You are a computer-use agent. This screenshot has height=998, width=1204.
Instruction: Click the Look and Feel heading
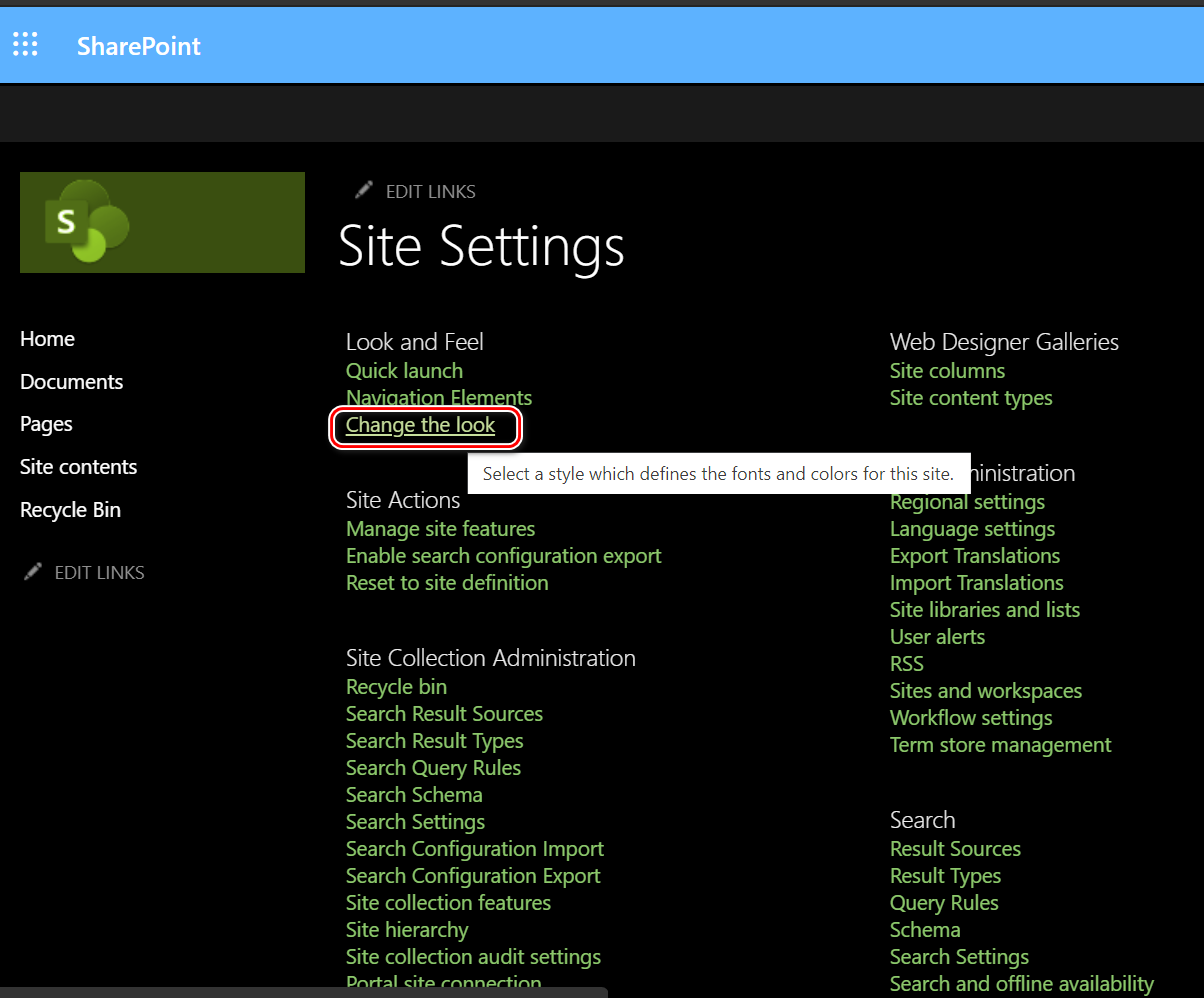pyautogui.click(x=414, y=342)
